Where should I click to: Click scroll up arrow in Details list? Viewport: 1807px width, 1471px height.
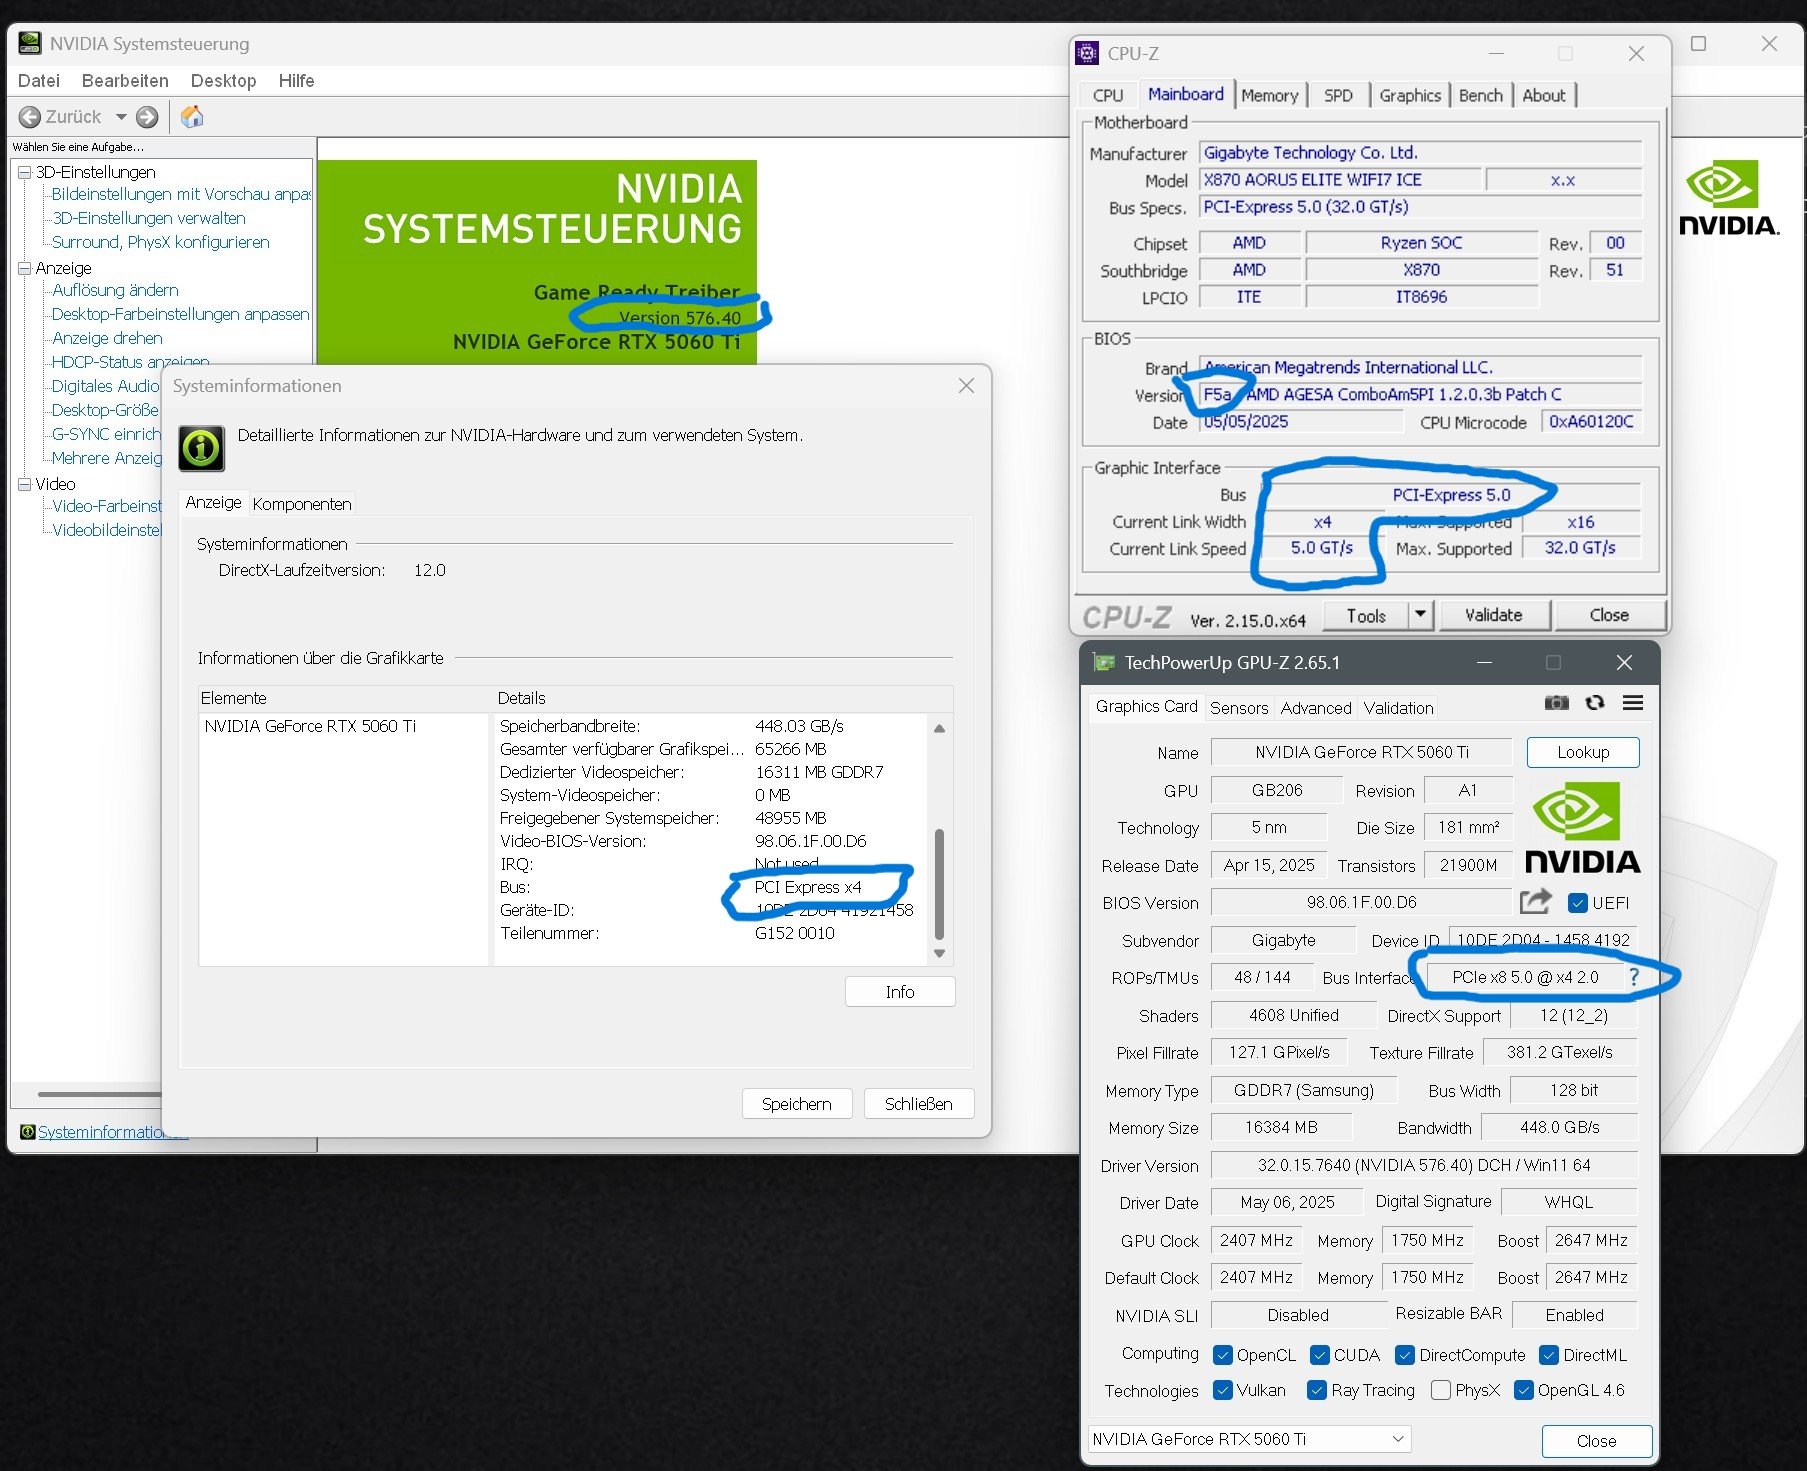point(939,728)
